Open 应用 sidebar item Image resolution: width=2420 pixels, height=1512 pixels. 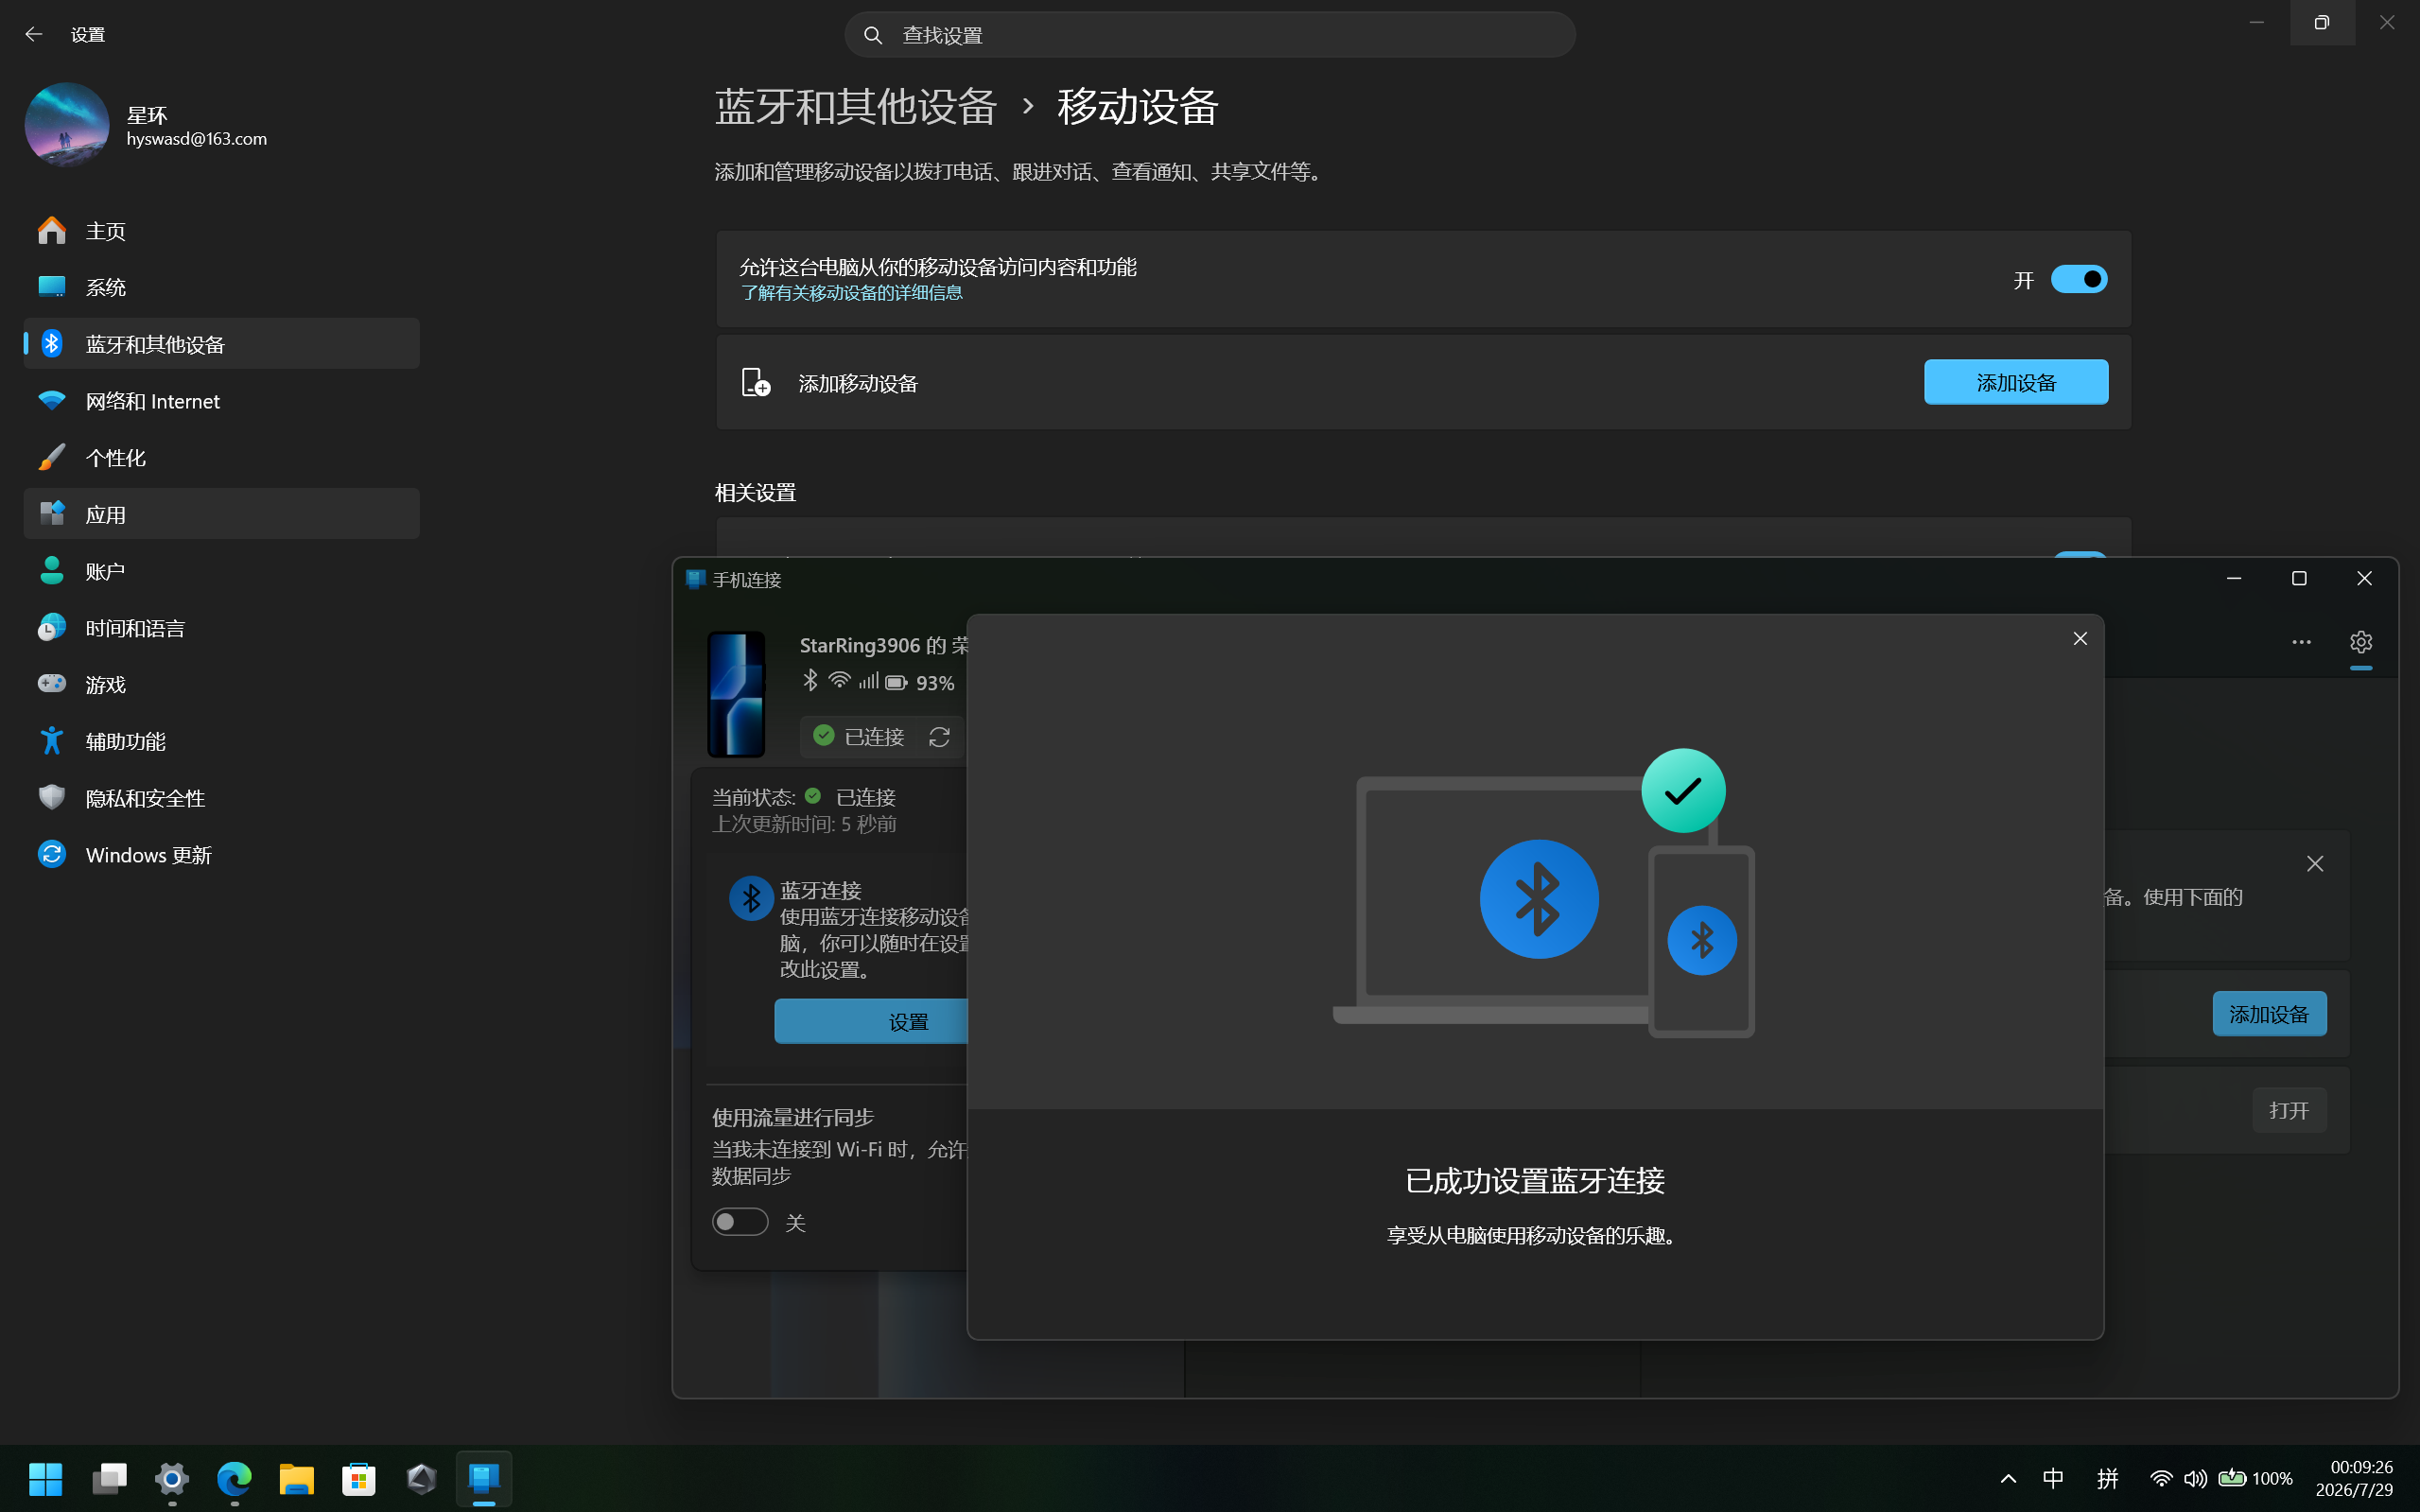tap(221, 514)
